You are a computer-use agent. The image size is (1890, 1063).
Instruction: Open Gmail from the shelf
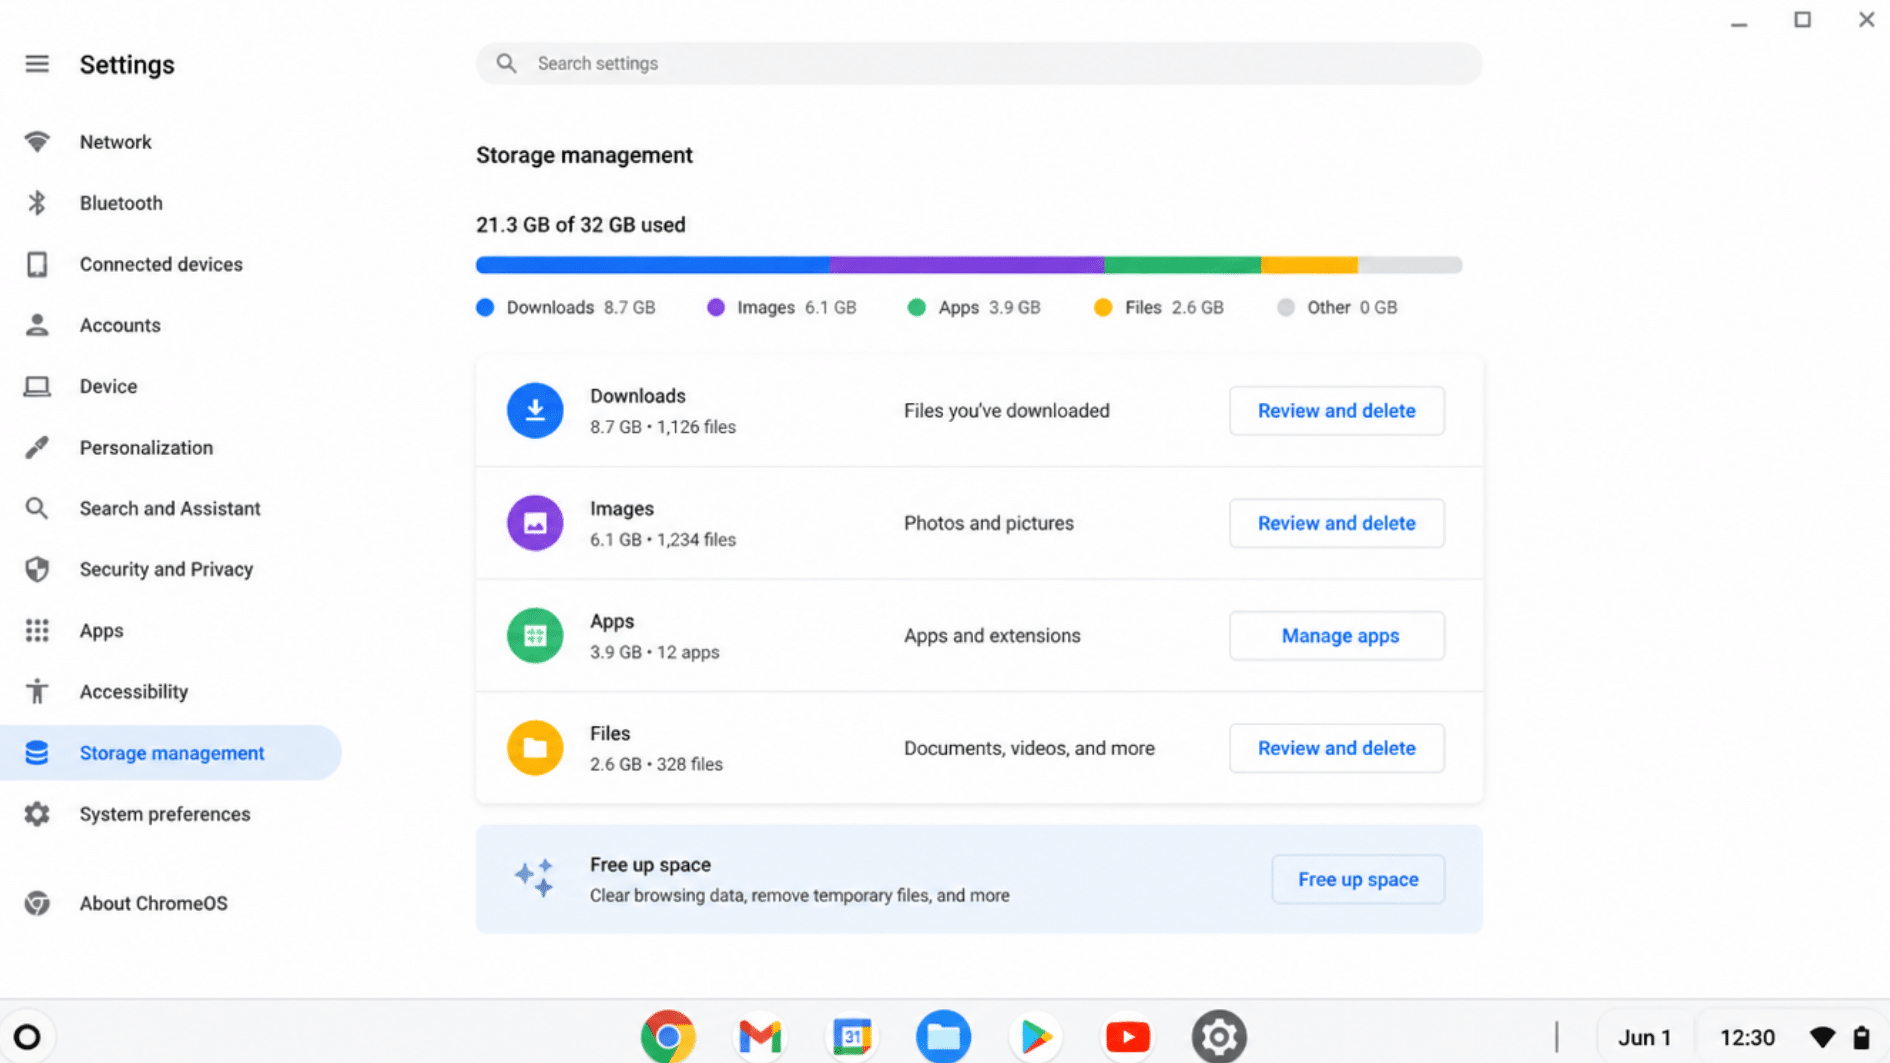click(760, 1037)
